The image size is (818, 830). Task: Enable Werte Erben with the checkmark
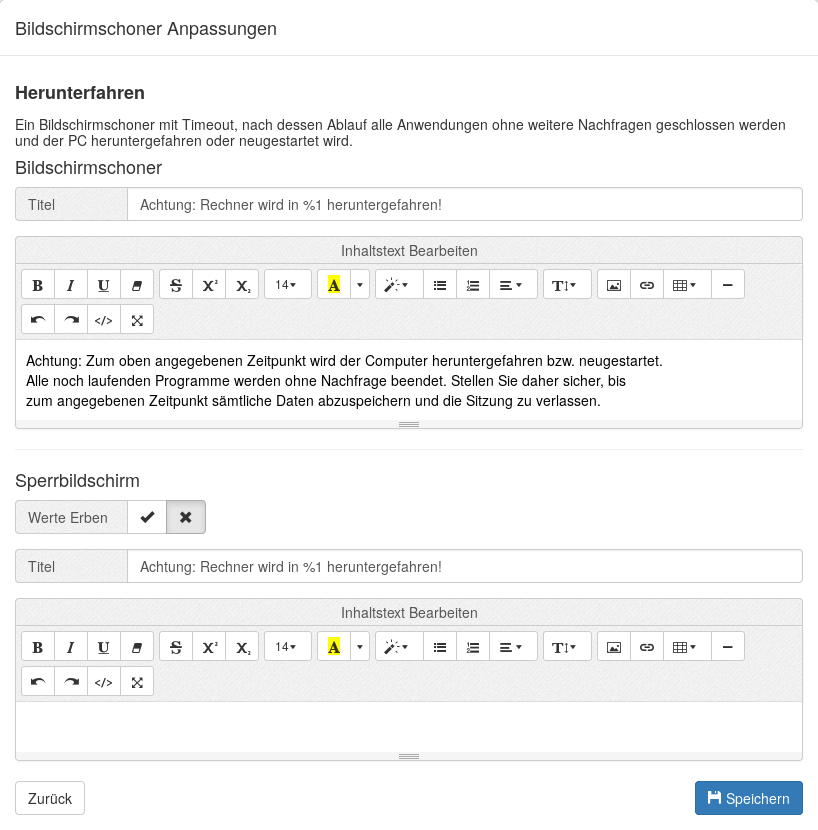click(x=146, y=517)
